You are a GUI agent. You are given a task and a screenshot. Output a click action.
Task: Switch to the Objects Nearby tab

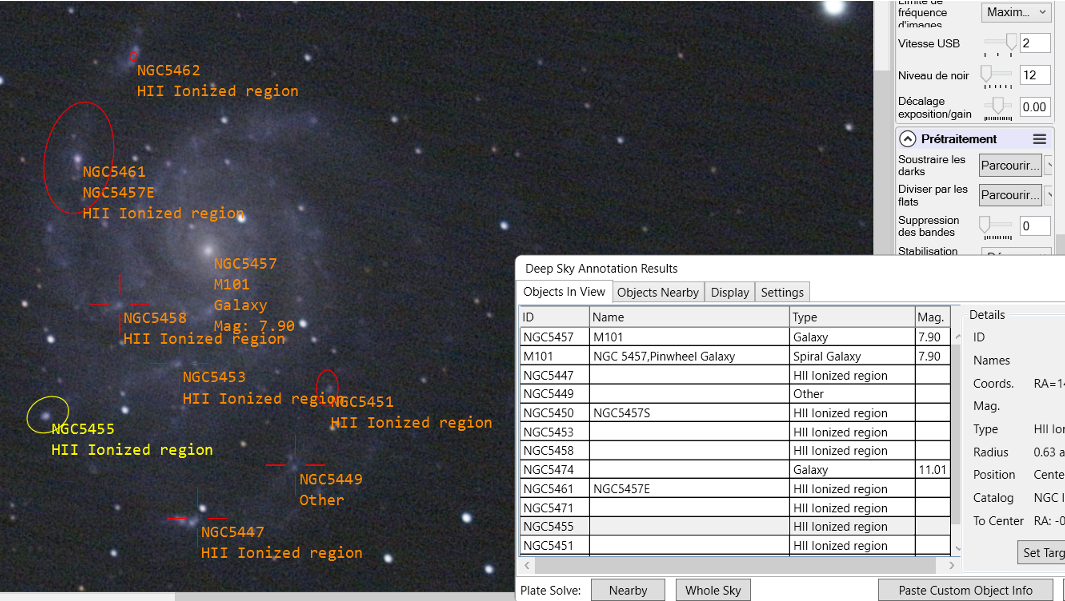[x=657, y=293]
